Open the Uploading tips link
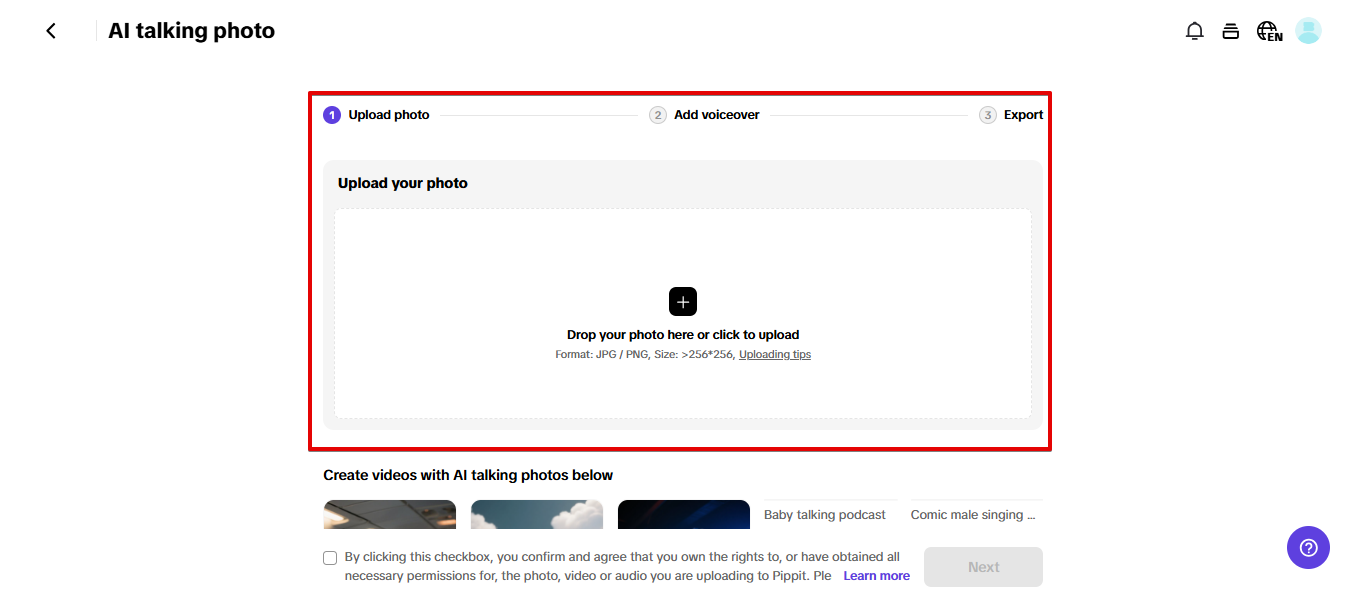 (774, 354)
